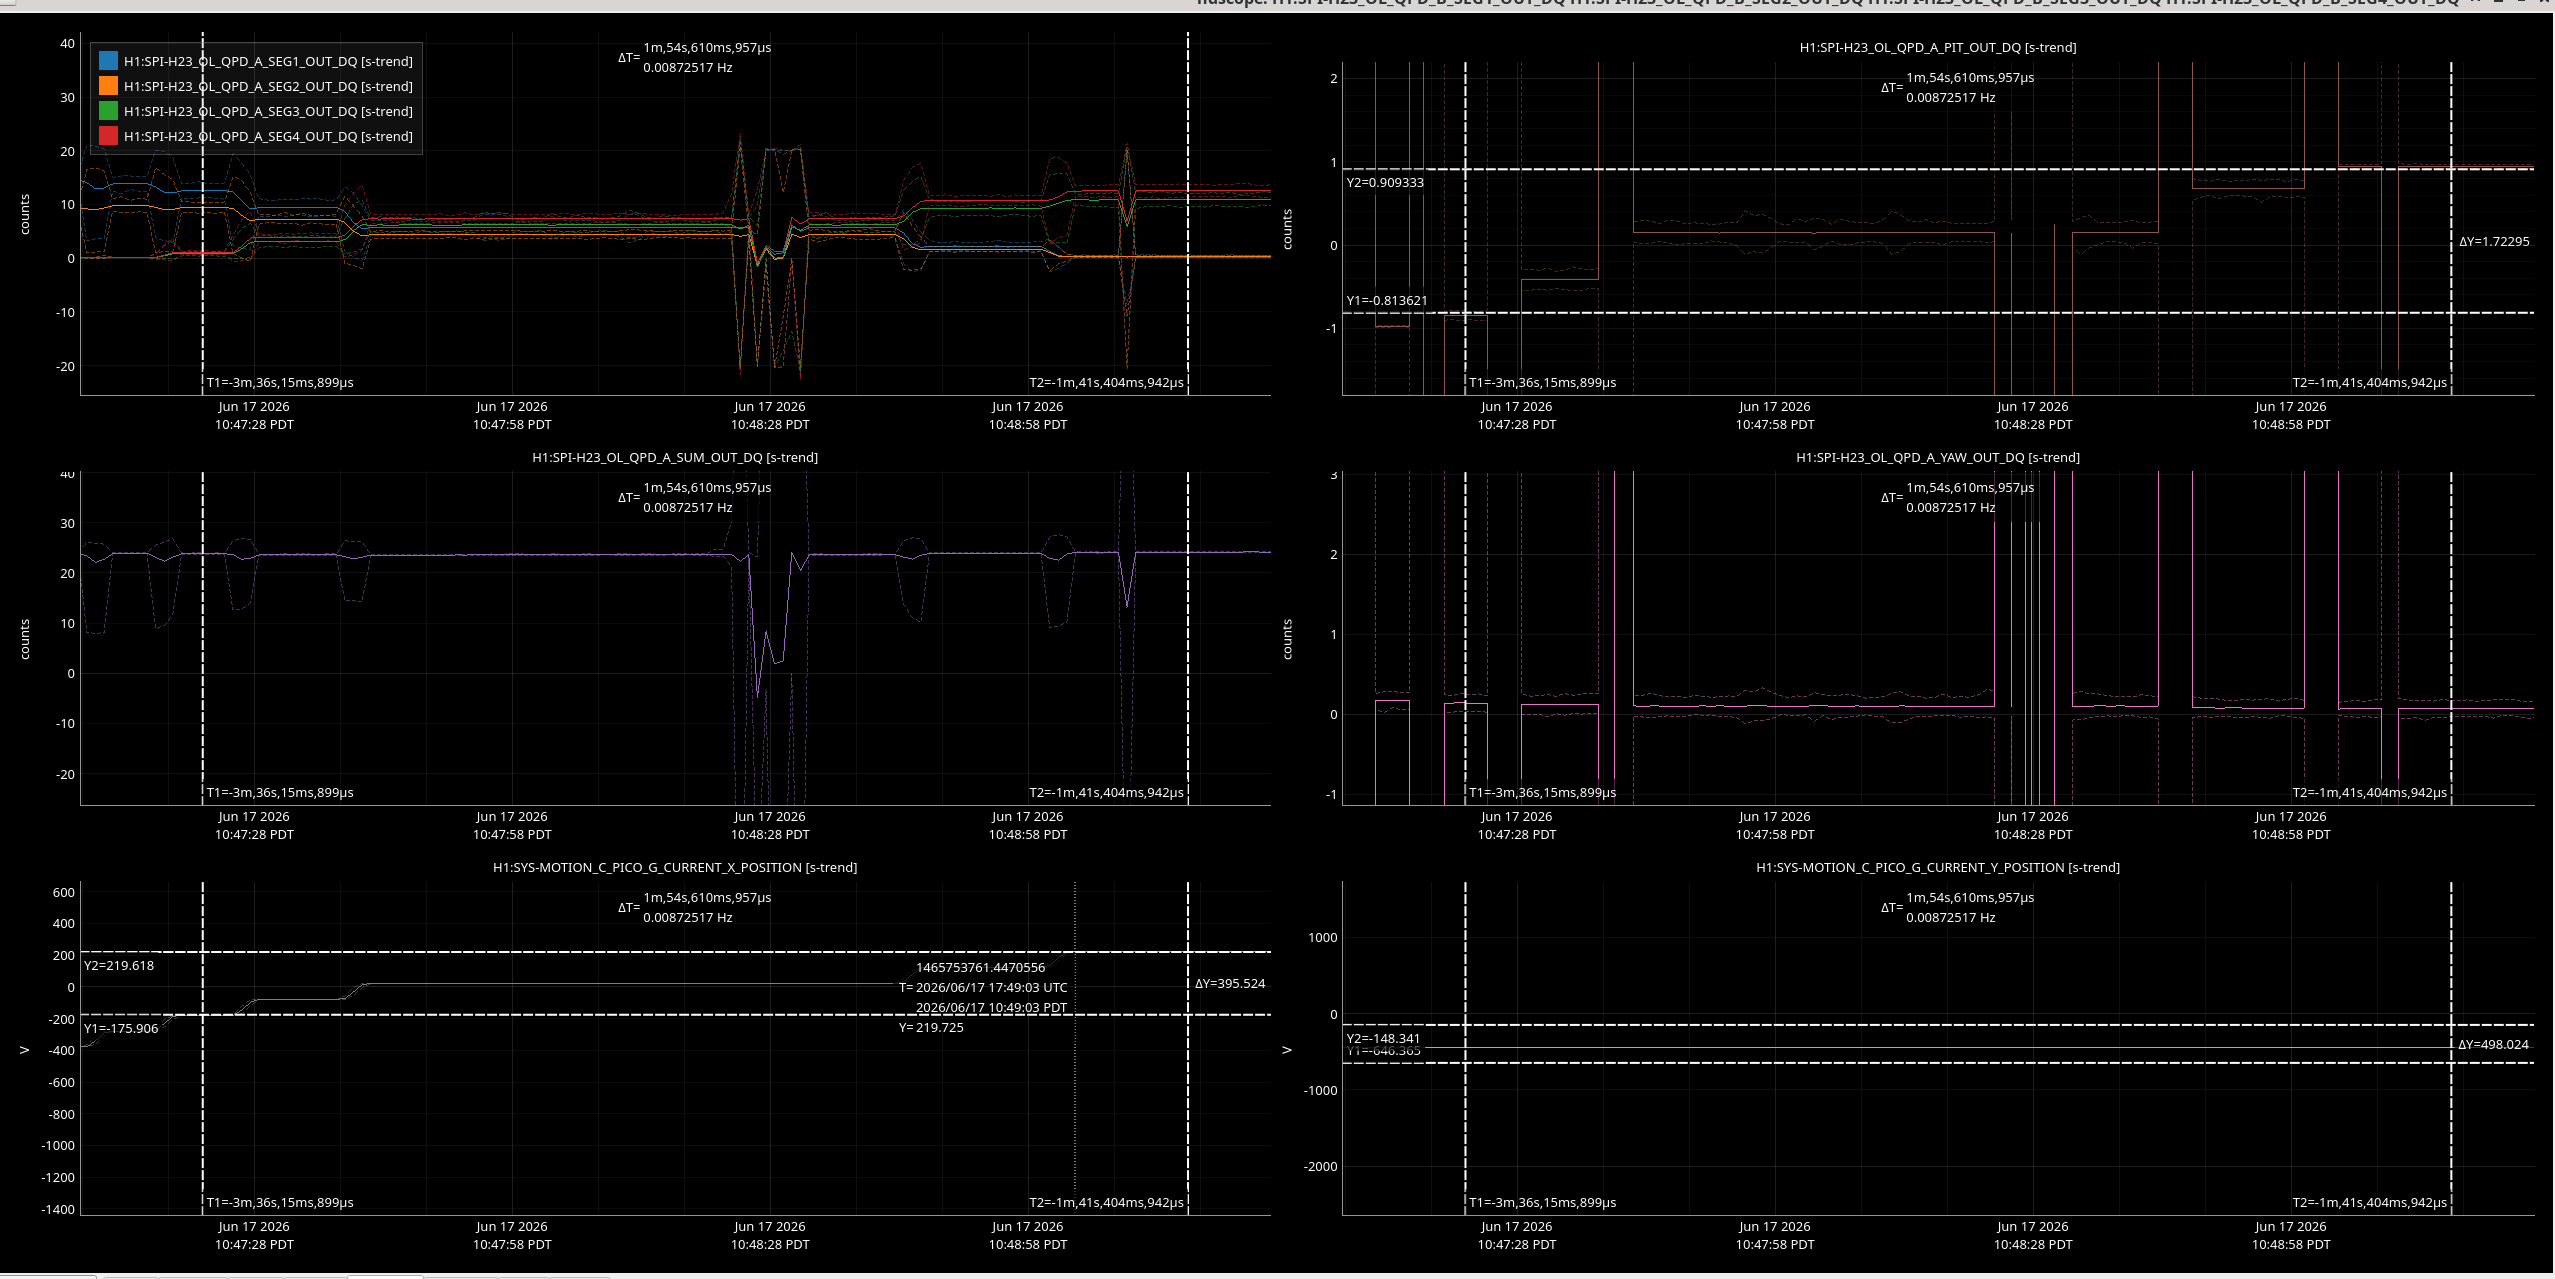The image size is (2555, 1279).
Task: Select the QPD_A_SEG1_OUT_DQ legend label
Action: (x=268, y=61)
